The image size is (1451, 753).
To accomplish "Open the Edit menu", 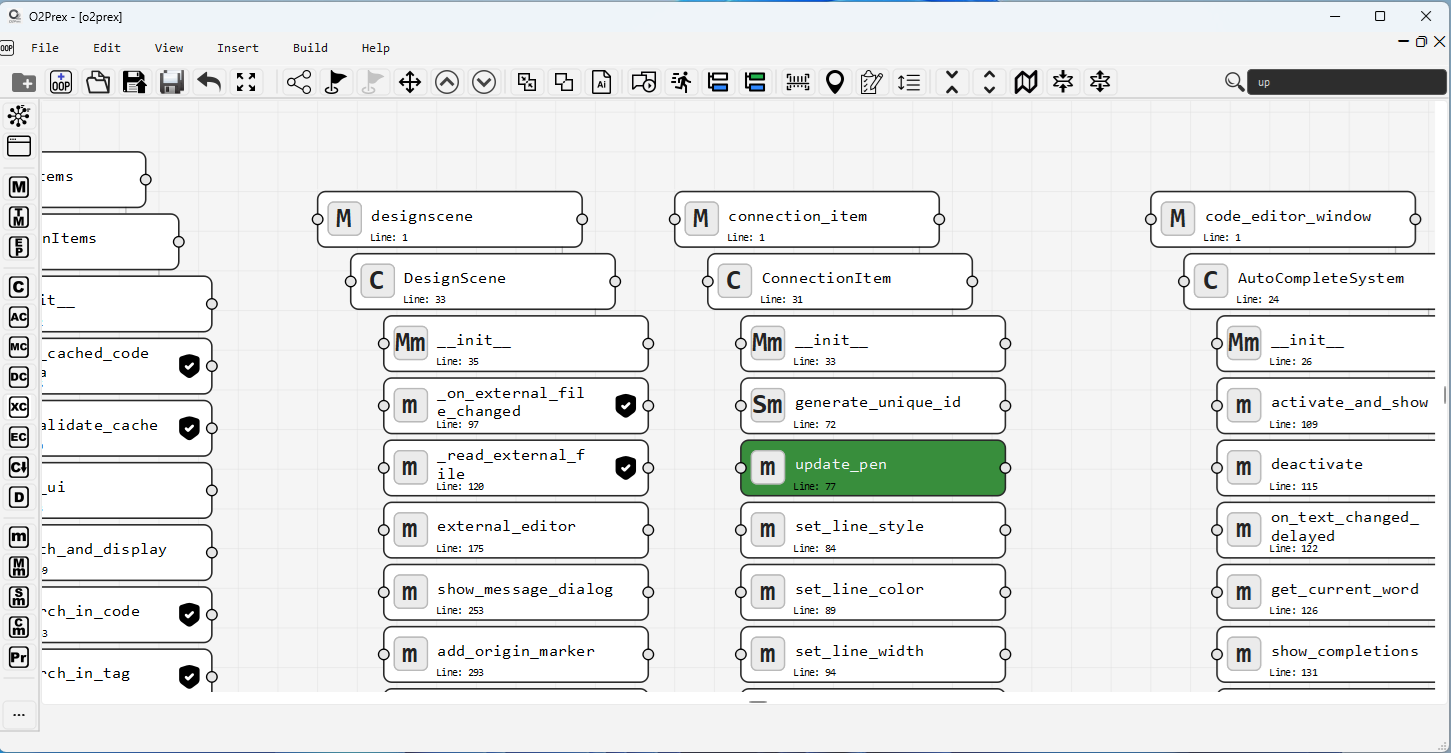I will pyautogui.click(x=107, y=48).
